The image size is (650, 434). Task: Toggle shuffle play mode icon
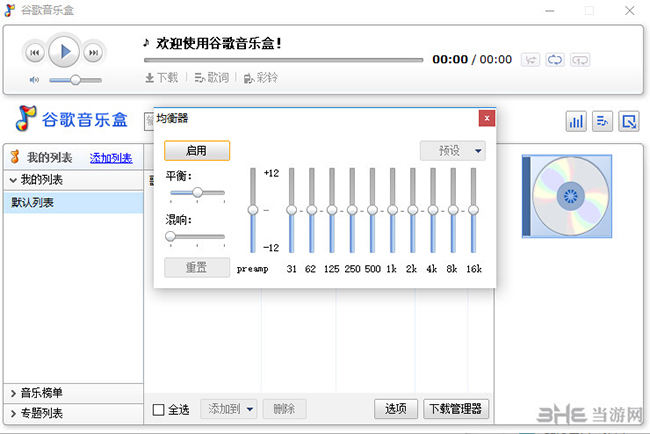point(530,60)
